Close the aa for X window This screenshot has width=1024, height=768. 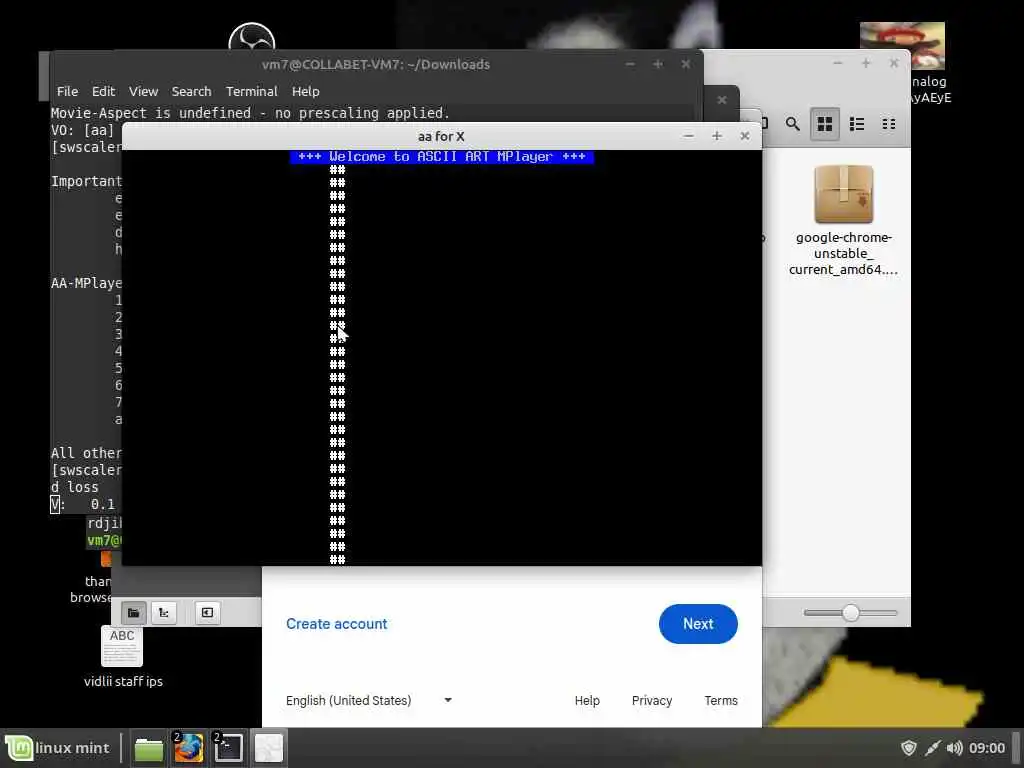pyautogui.click(x=744, y=136)
